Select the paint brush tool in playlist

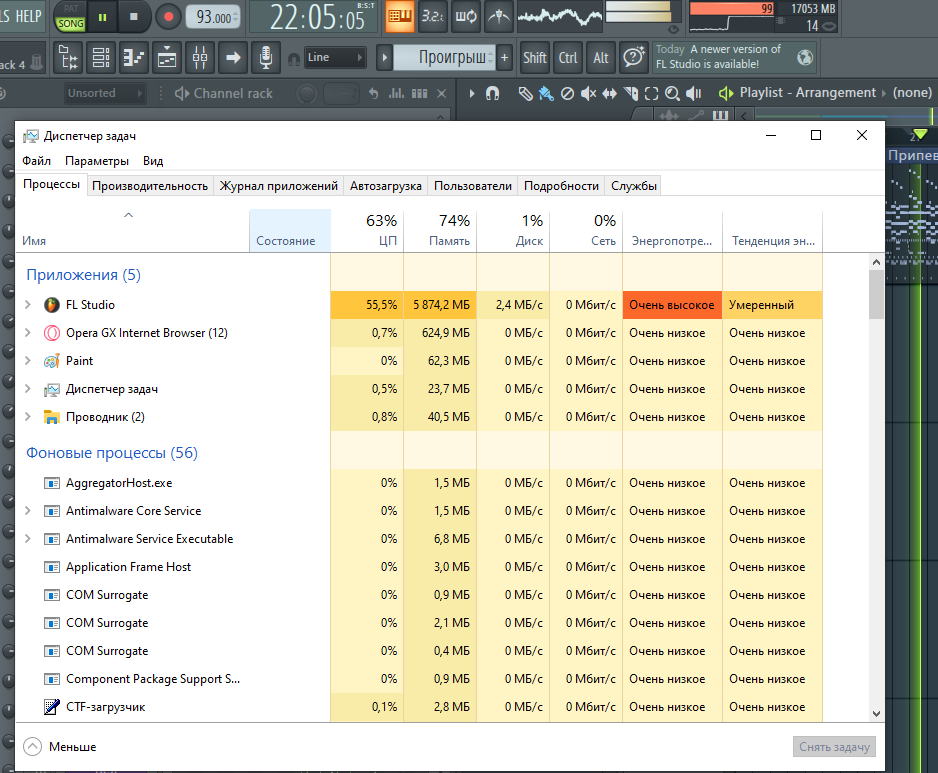545,93
